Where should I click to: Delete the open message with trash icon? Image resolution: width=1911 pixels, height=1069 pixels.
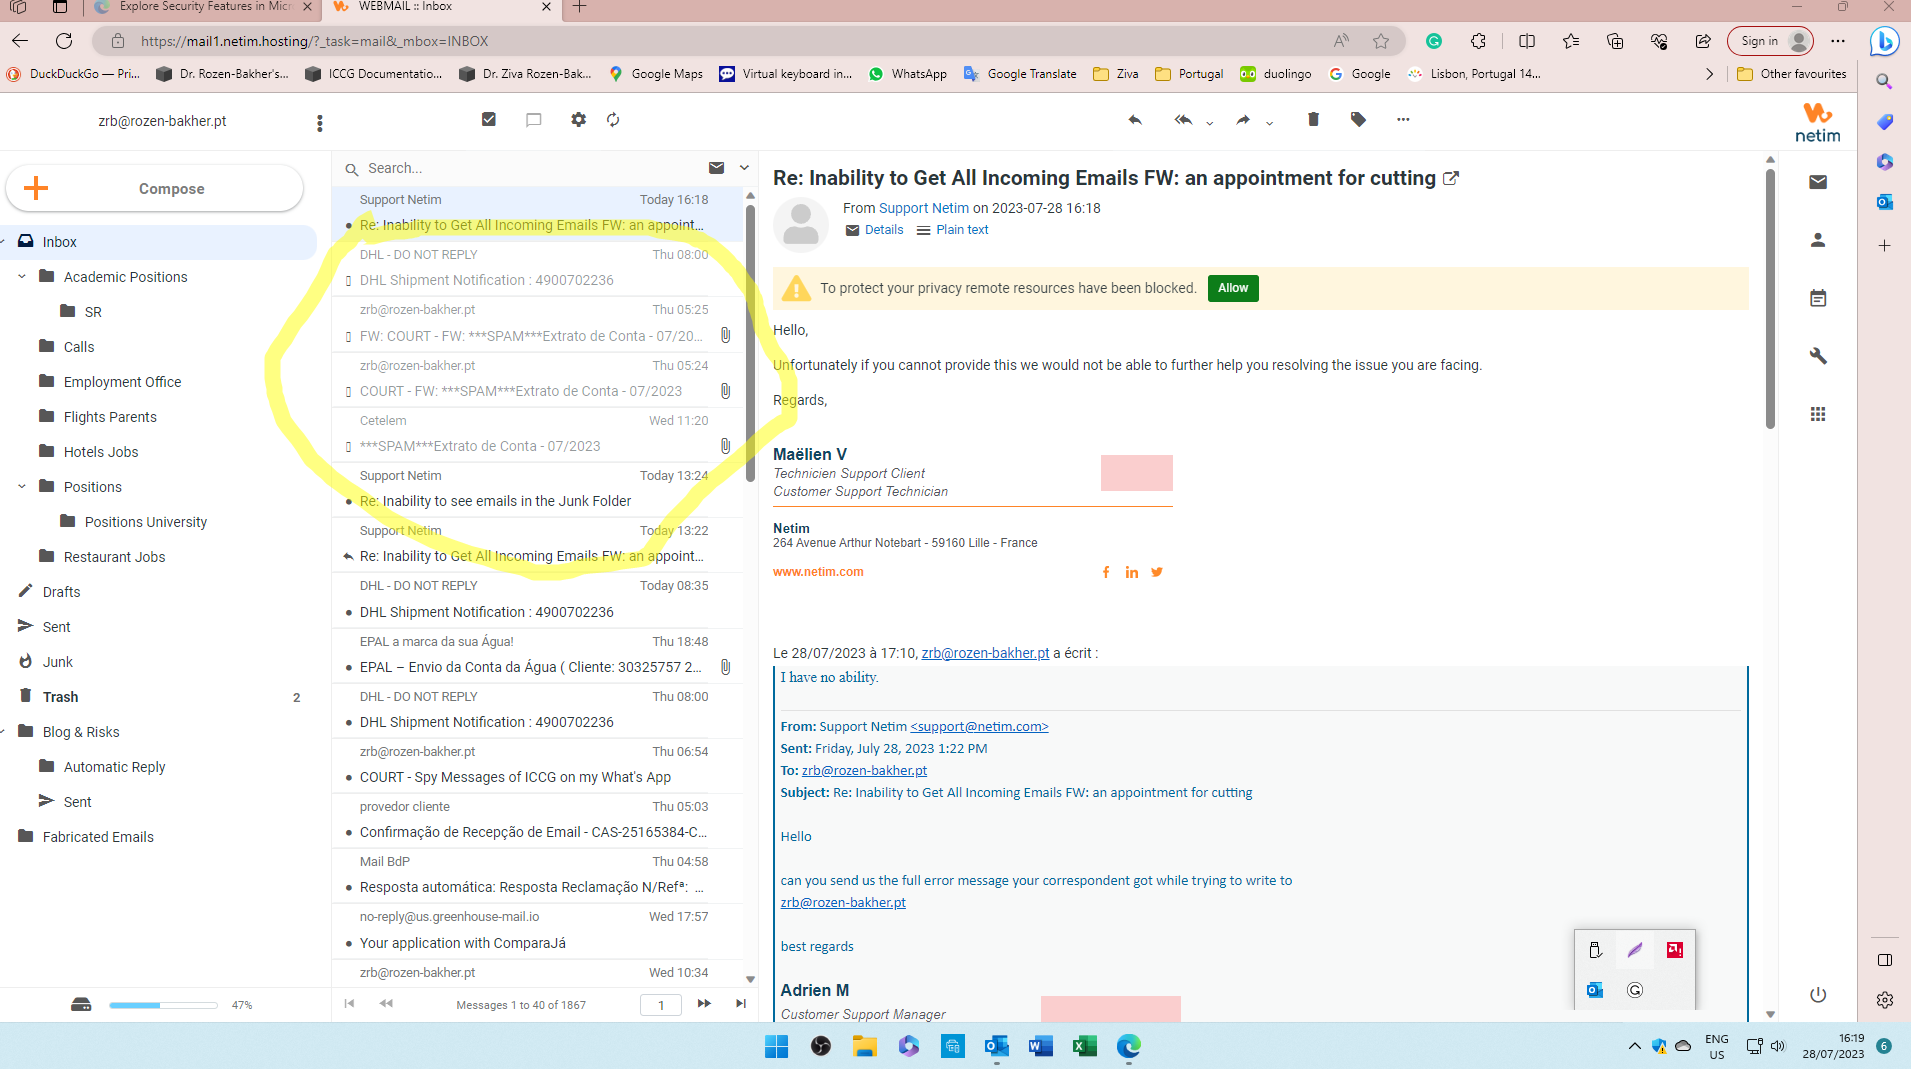point(1313,120)
